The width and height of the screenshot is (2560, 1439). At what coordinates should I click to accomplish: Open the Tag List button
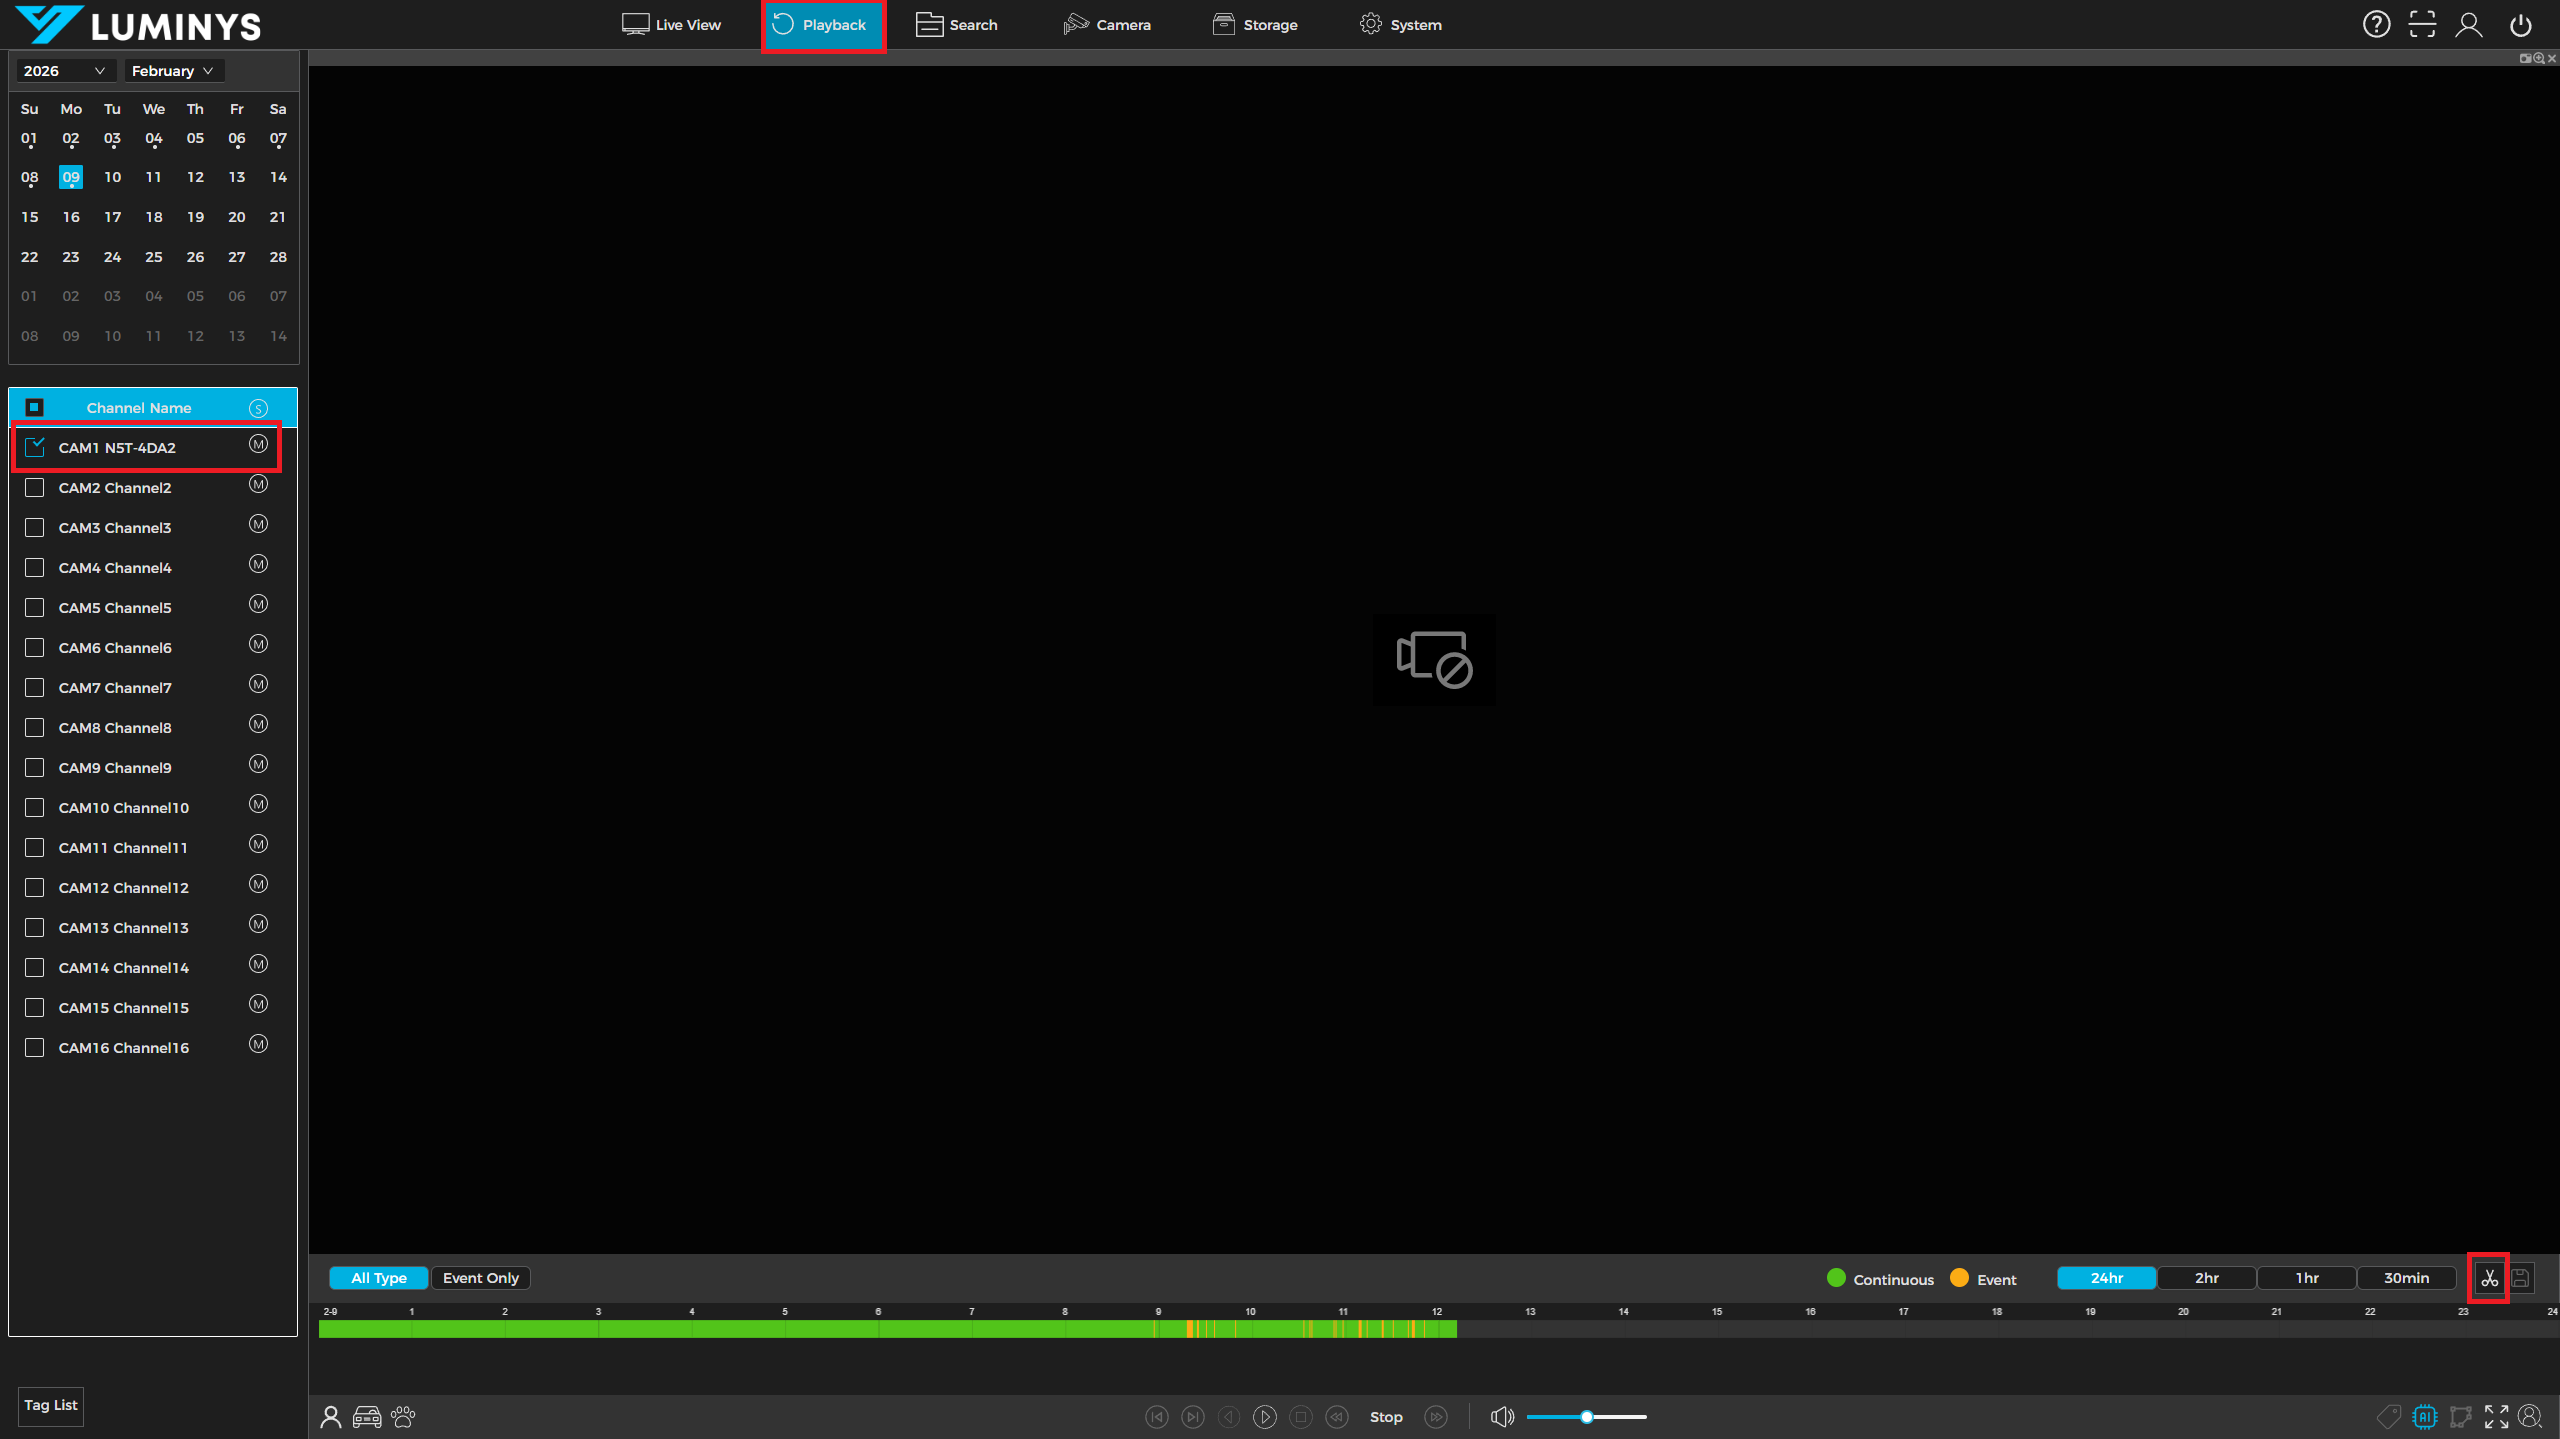(51, 1405)
